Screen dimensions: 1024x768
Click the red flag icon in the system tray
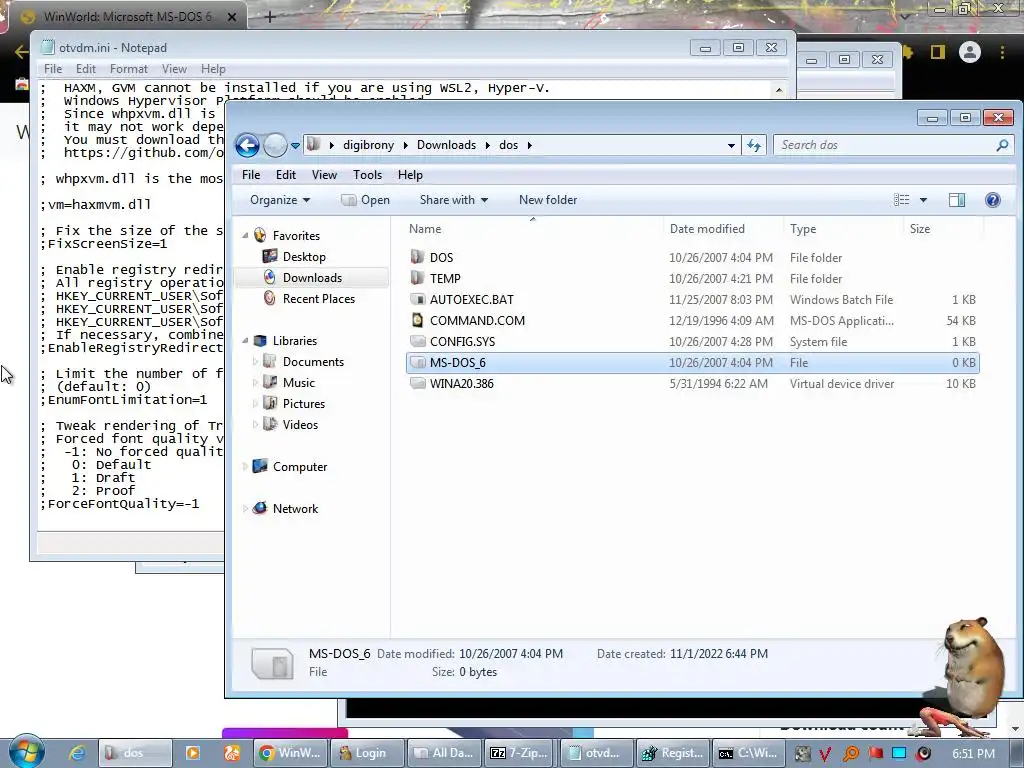coord(875,754)
